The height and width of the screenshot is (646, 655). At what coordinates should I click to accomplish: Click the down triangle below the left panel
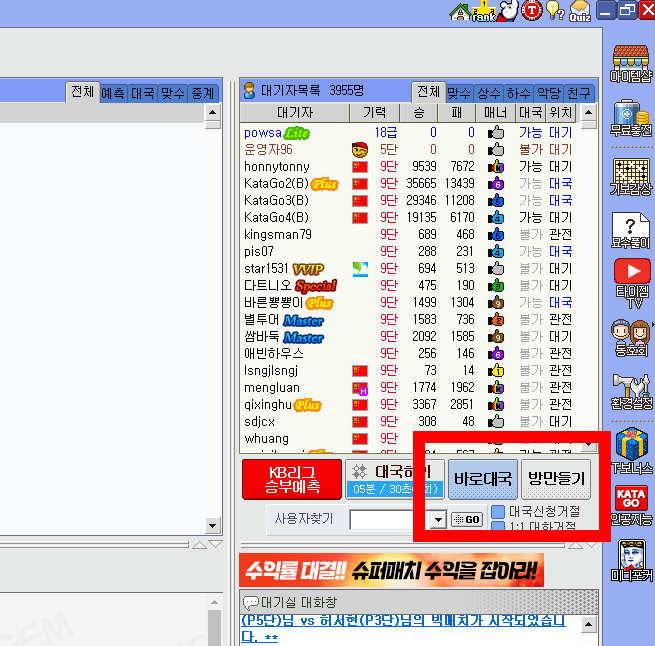[x=216, y=544]
